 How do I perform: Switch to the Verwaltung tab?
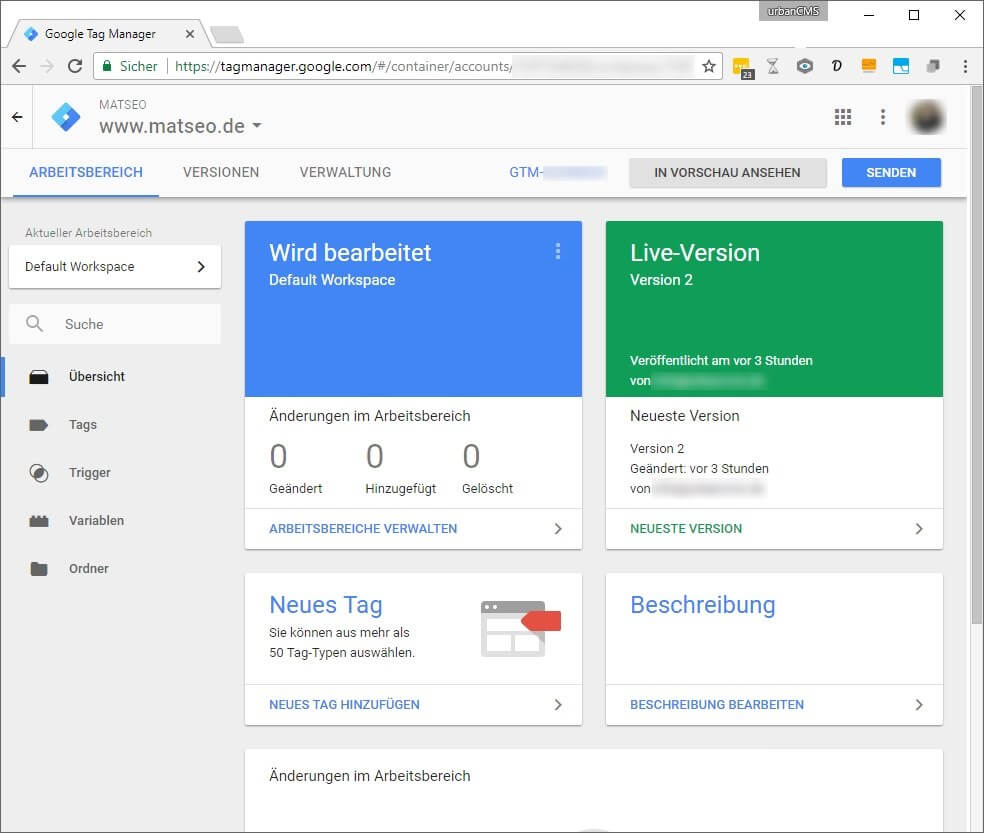point(345,172)
